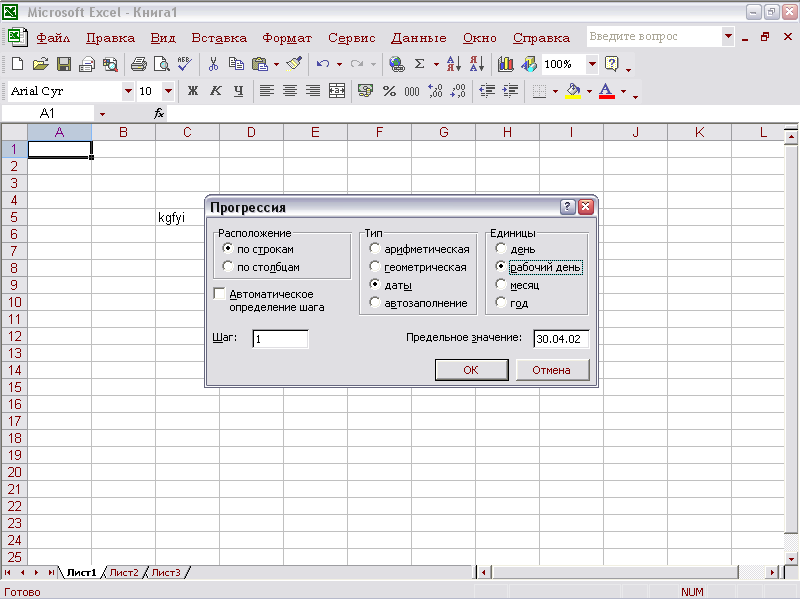Decrease indent icon
The height and width of the screenshot is (600, 800).
487,91
